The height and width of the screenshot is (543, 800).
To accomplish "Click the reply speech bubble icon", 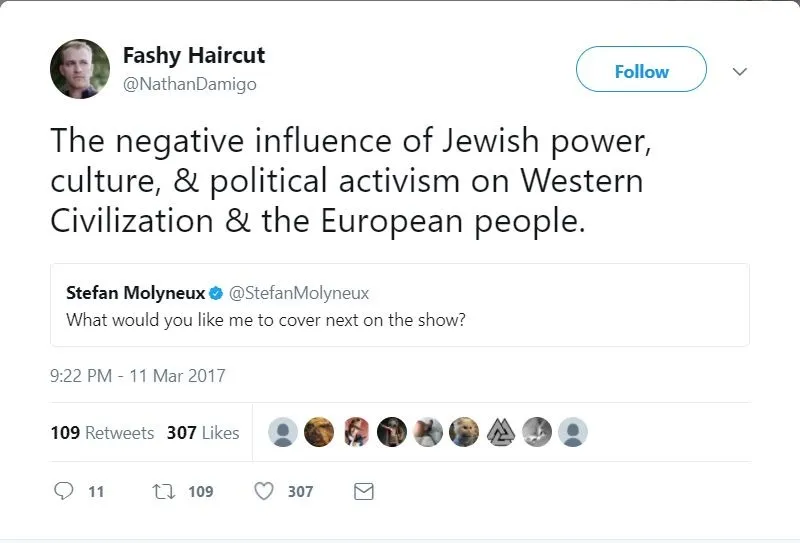I will pos(64,491).
